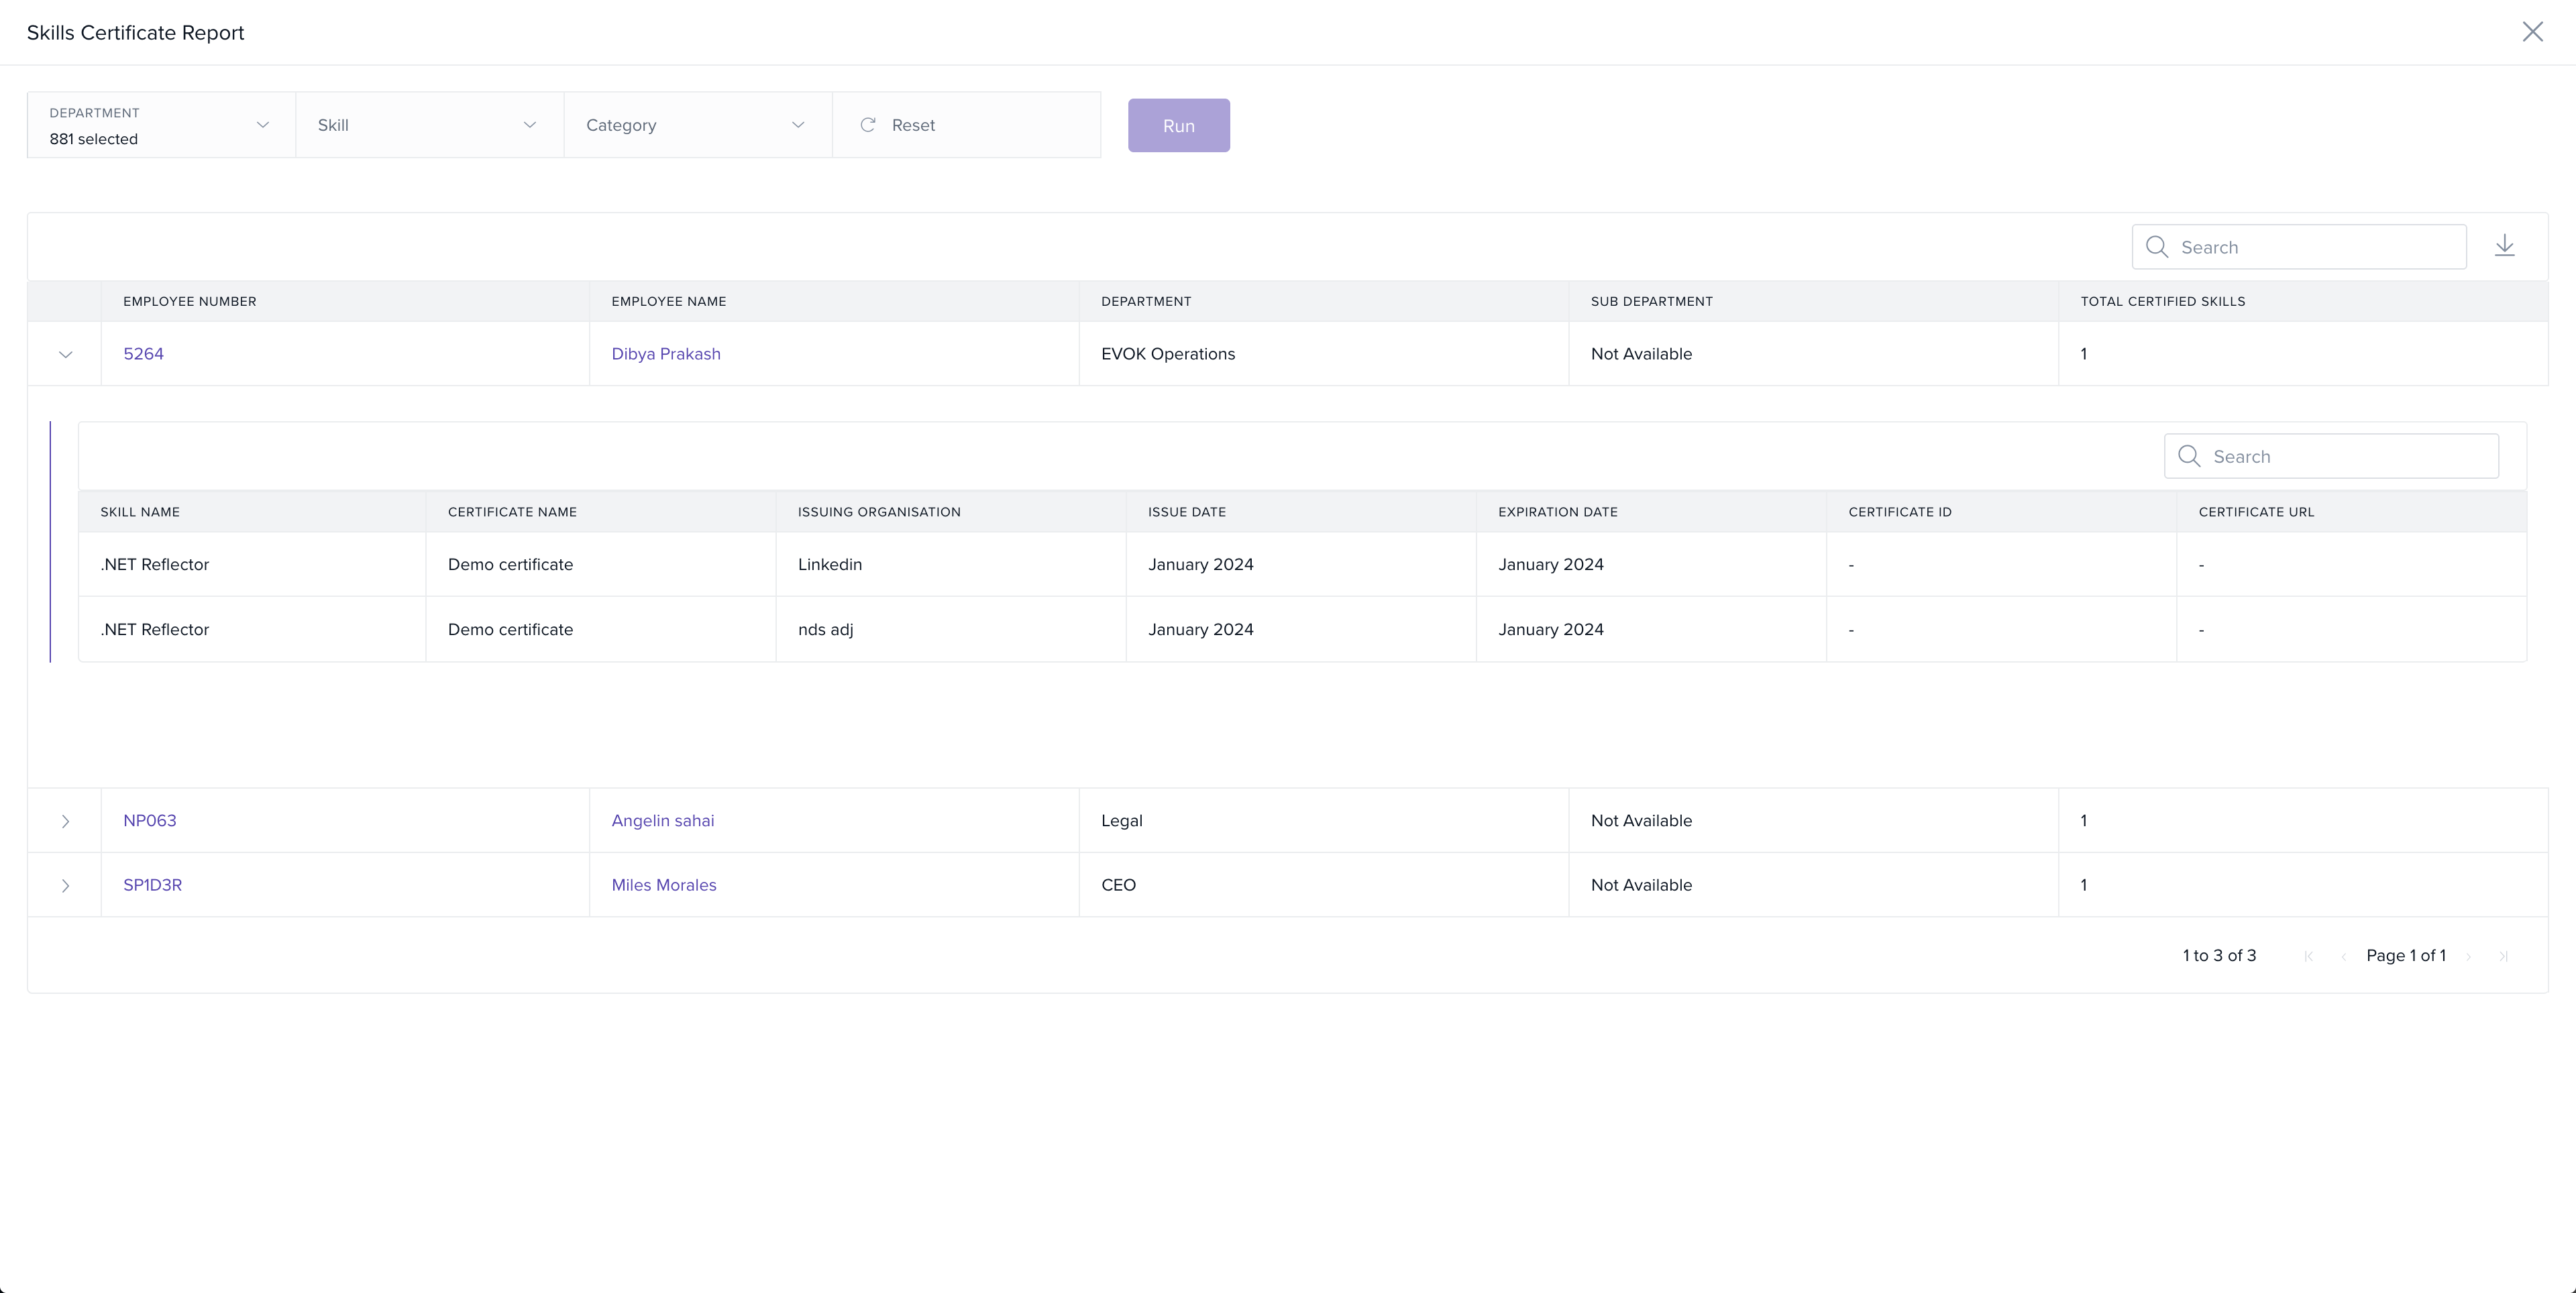
Task: Download the report using the download icon
Action: pos(2504,246)
